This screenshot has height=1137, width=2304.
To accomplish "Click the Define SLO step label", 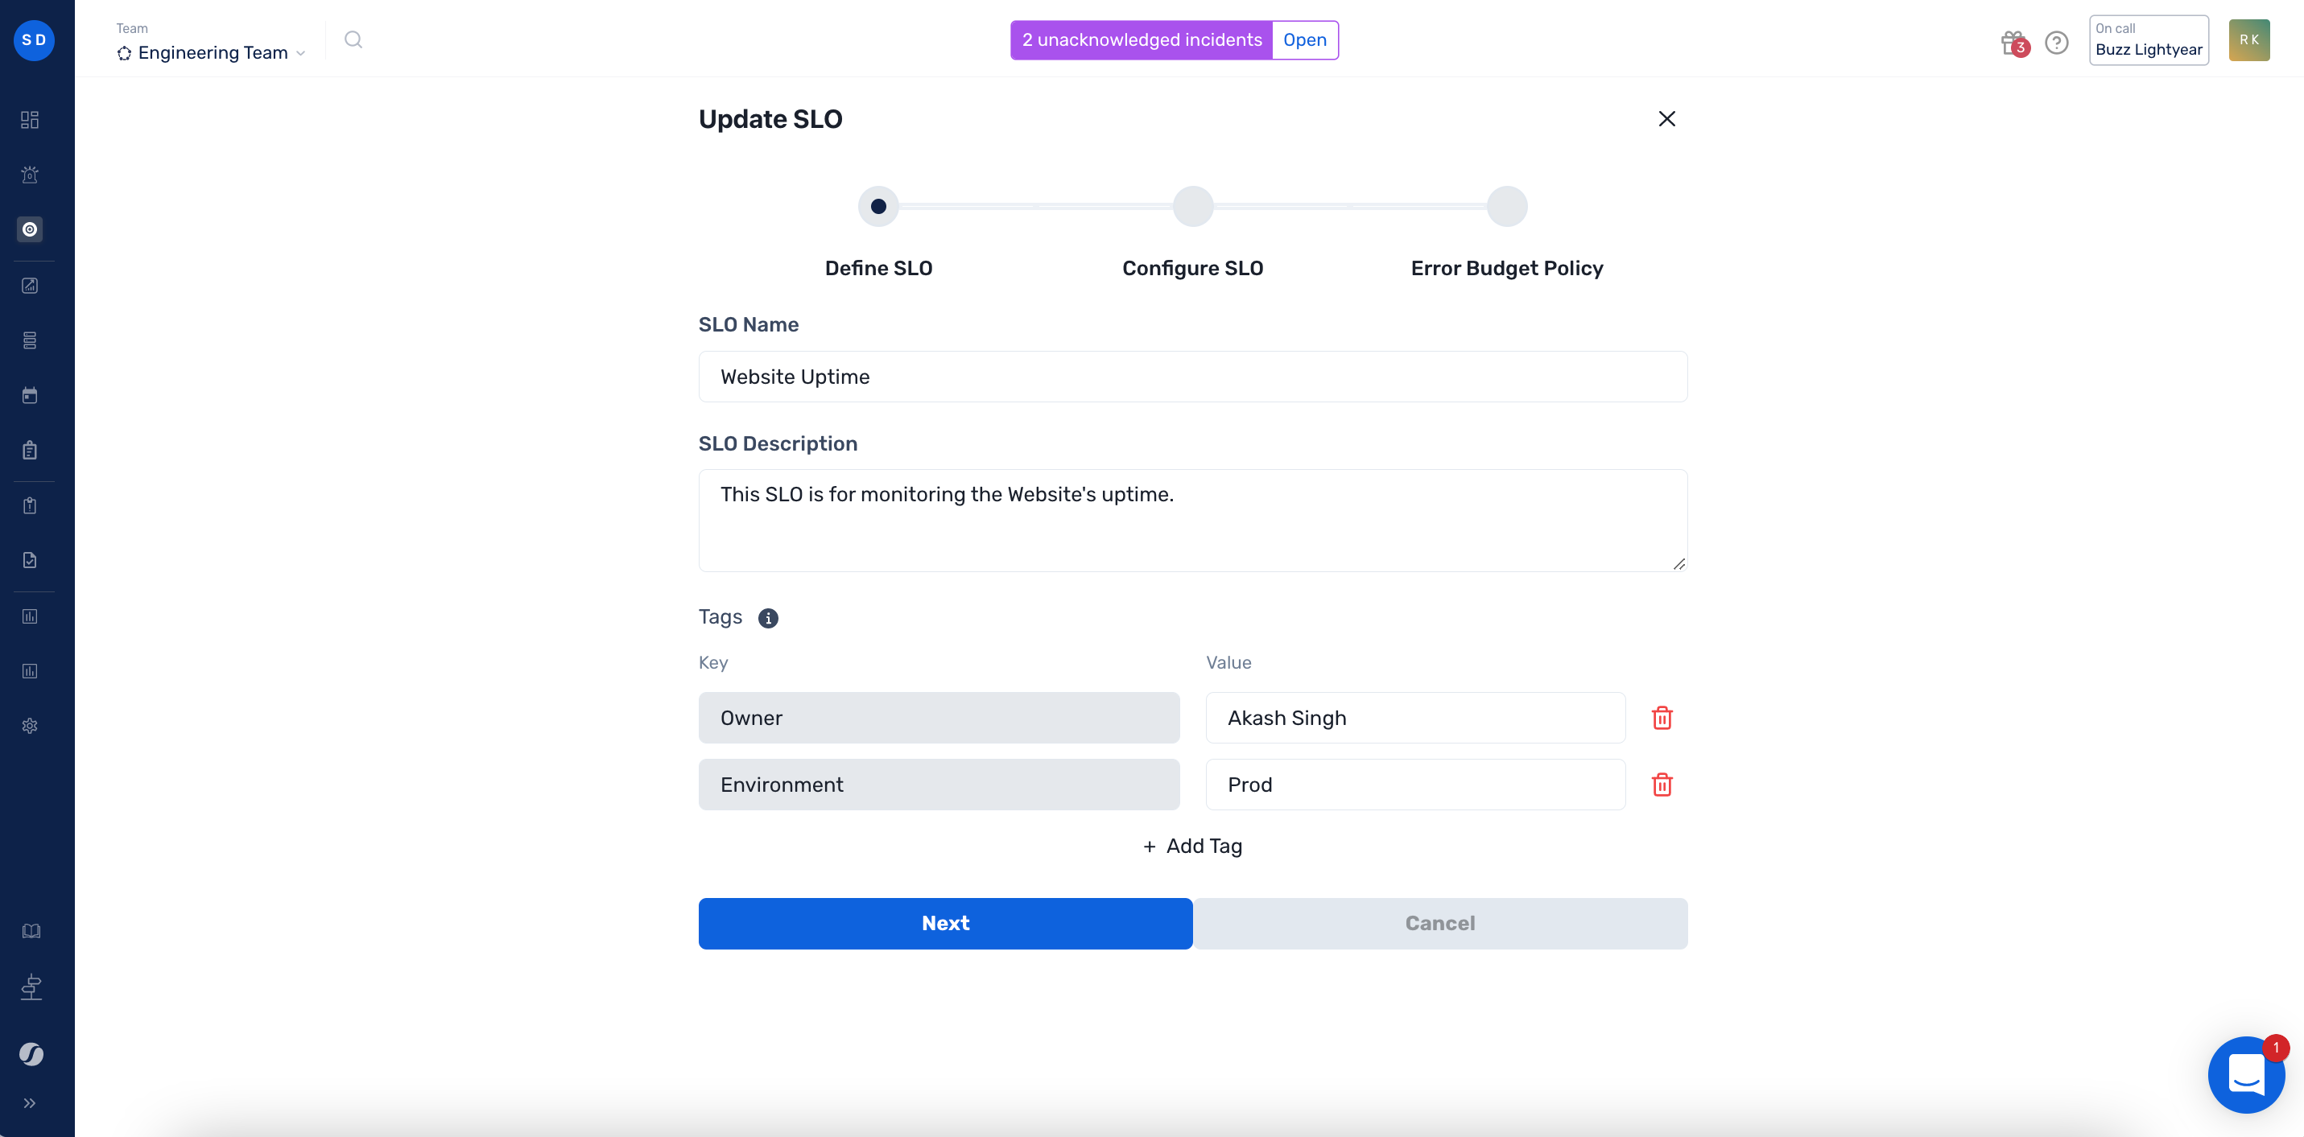I will point(878,269).
